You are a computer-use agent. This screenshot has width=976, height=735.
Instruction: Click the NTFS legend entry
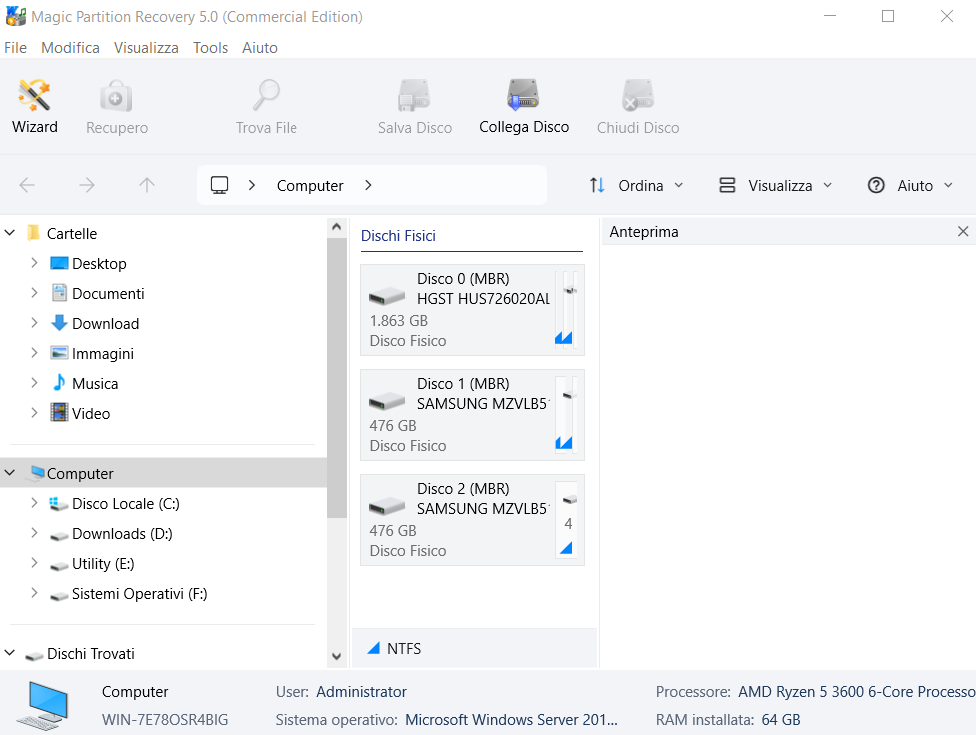[x=394, y=648]
